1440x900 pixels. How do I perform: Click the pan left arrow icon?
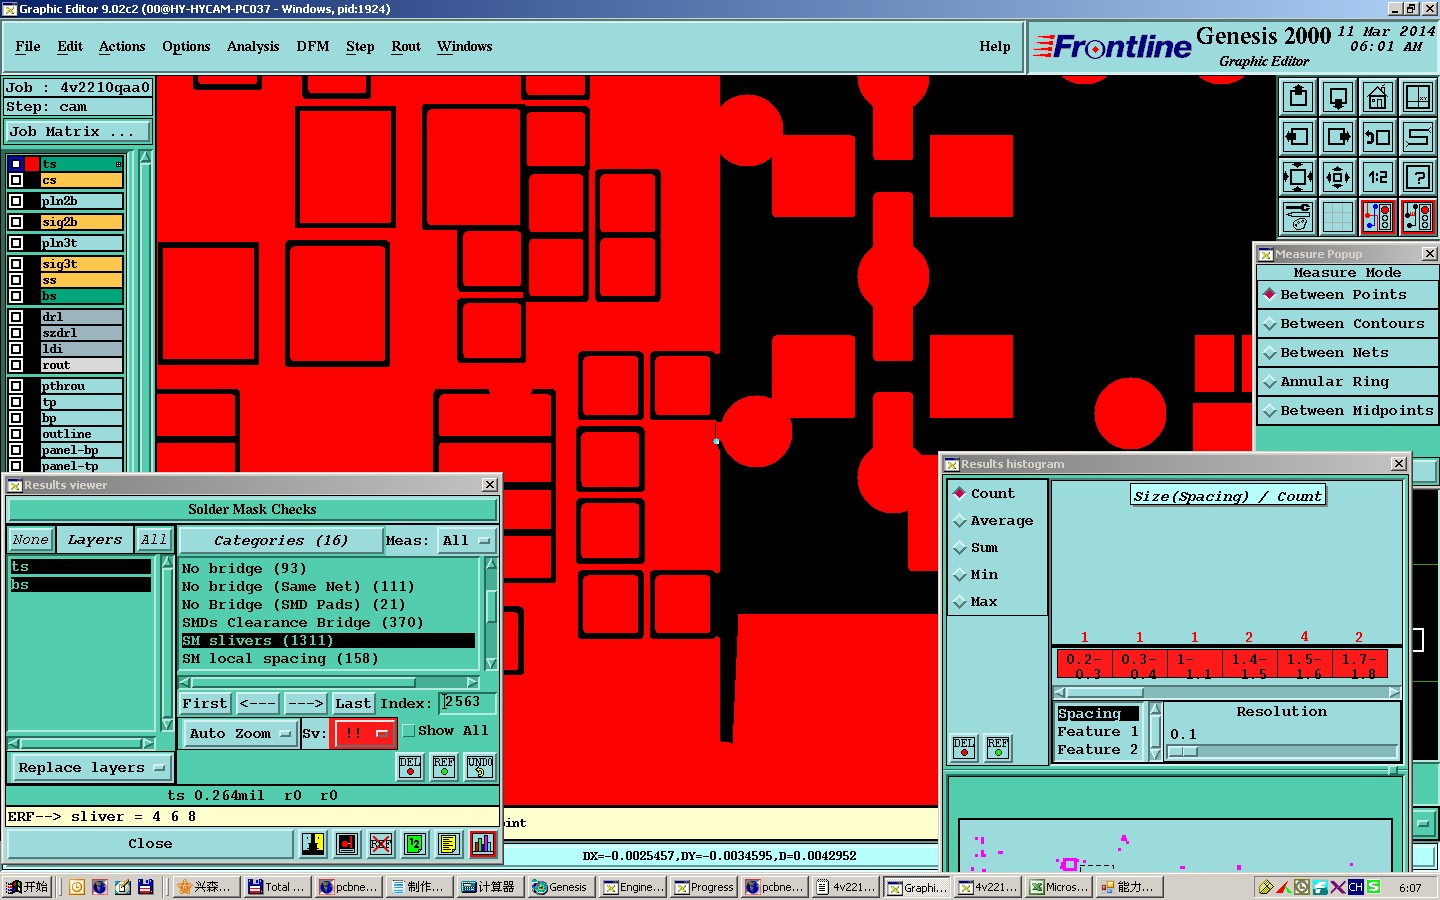tap(1298, 137)
